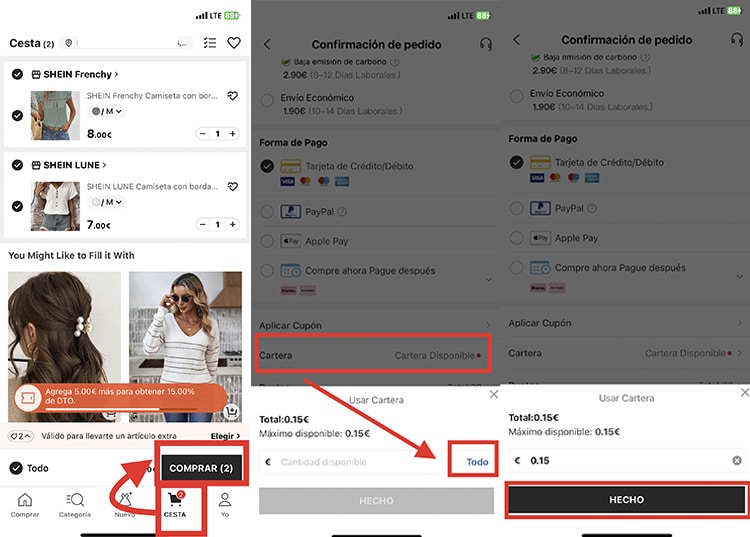Image resolution: width=750 pixels, height=537 pixels.
Task: Open the wishlist heart icon in Cesta header
Action: click(234, 43)
